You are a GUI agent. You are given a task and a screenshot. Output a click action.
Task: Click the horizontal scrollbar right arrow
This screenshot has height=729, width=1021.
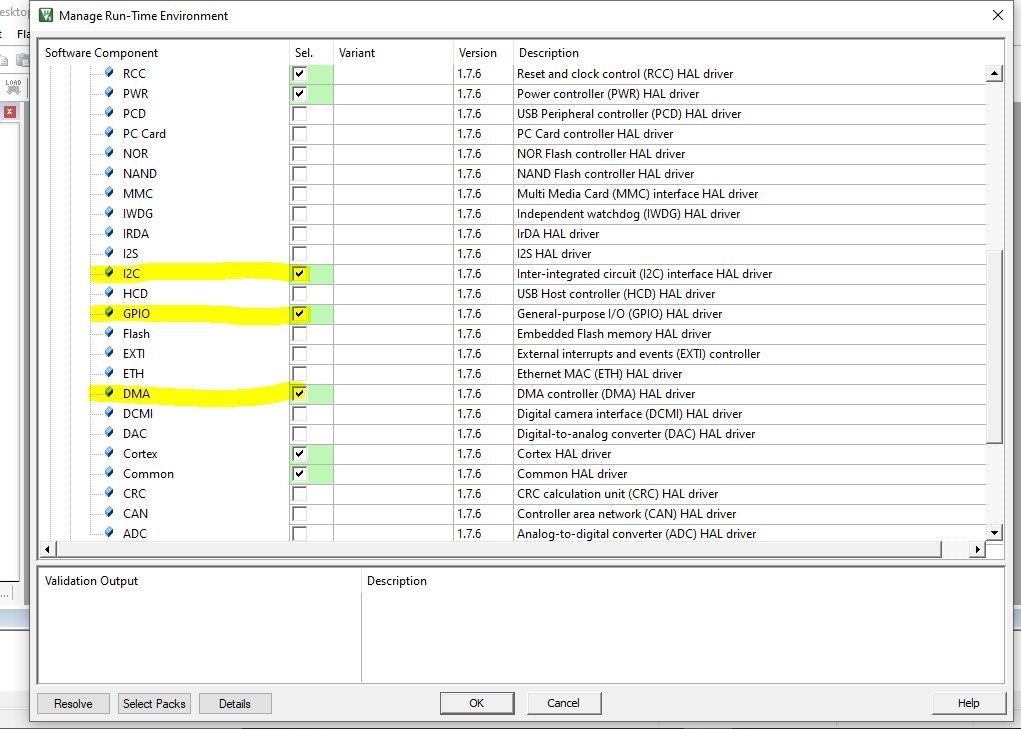(977, 549)
